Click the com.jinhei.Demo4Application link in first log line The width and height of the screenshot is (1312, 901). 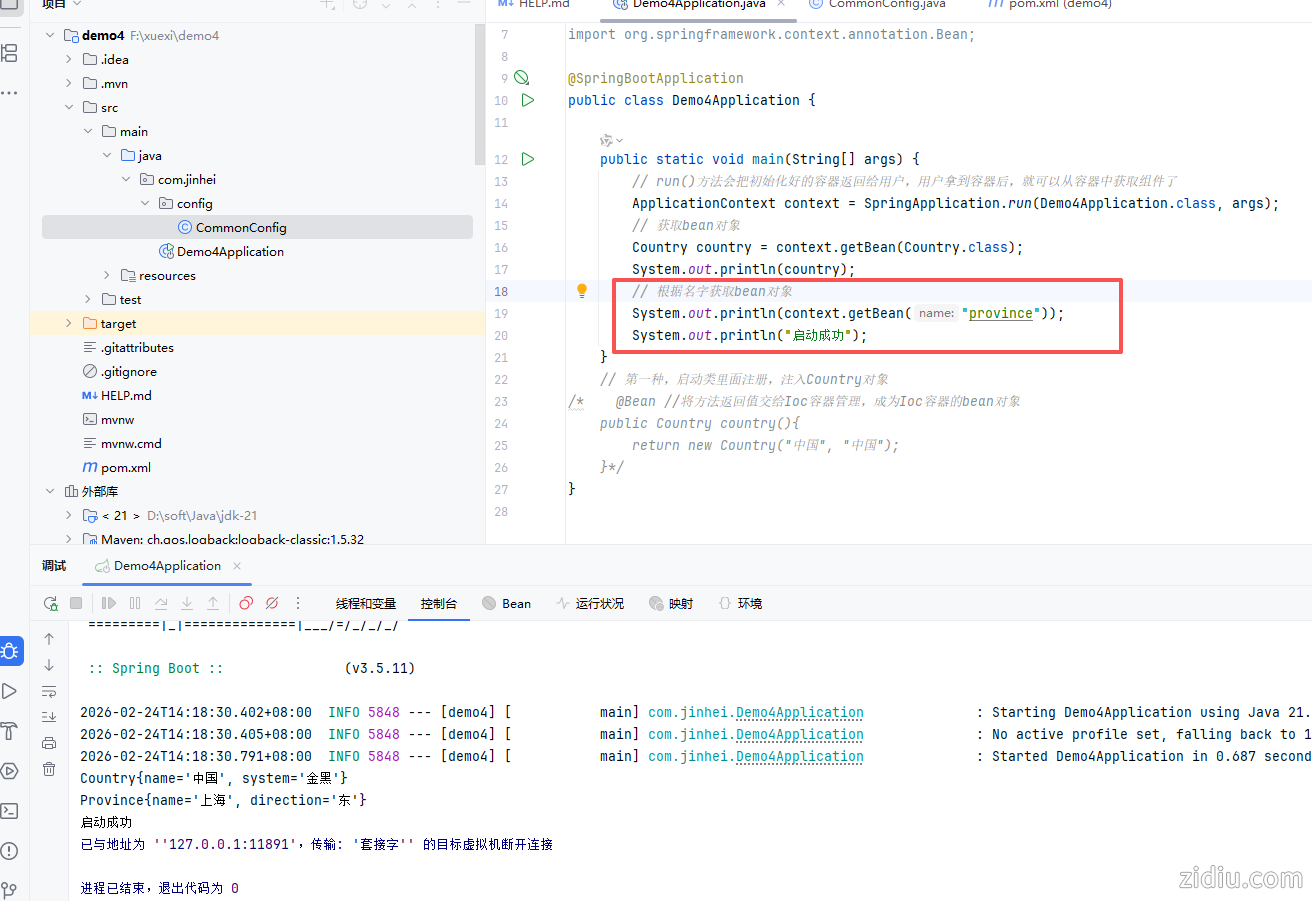point(755,712)
